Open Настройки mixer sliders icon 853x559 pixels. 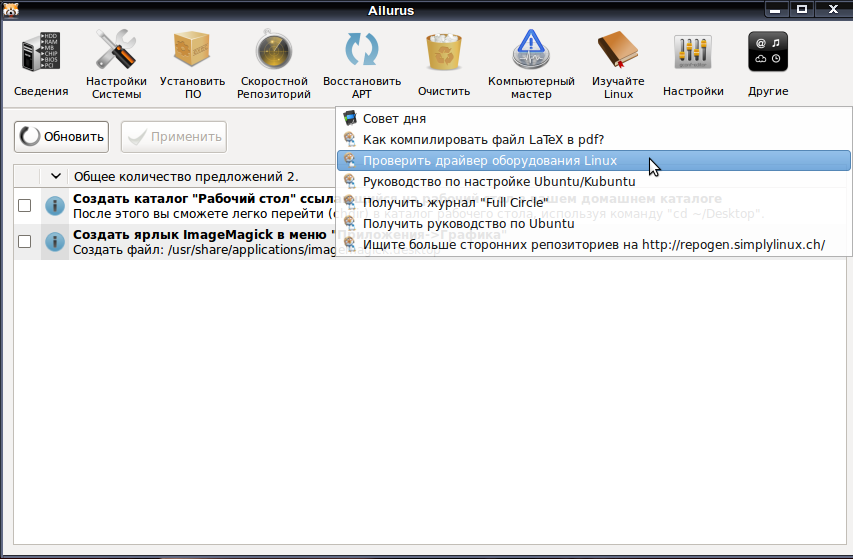(693, 52)
